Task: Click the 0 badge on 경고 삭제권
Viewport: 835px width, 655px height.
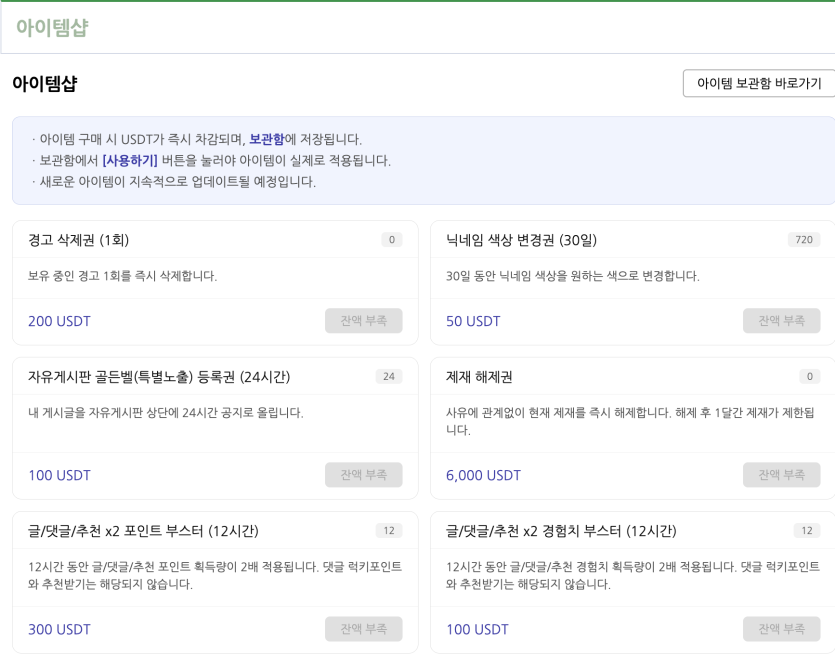Action: pos(392,240)
